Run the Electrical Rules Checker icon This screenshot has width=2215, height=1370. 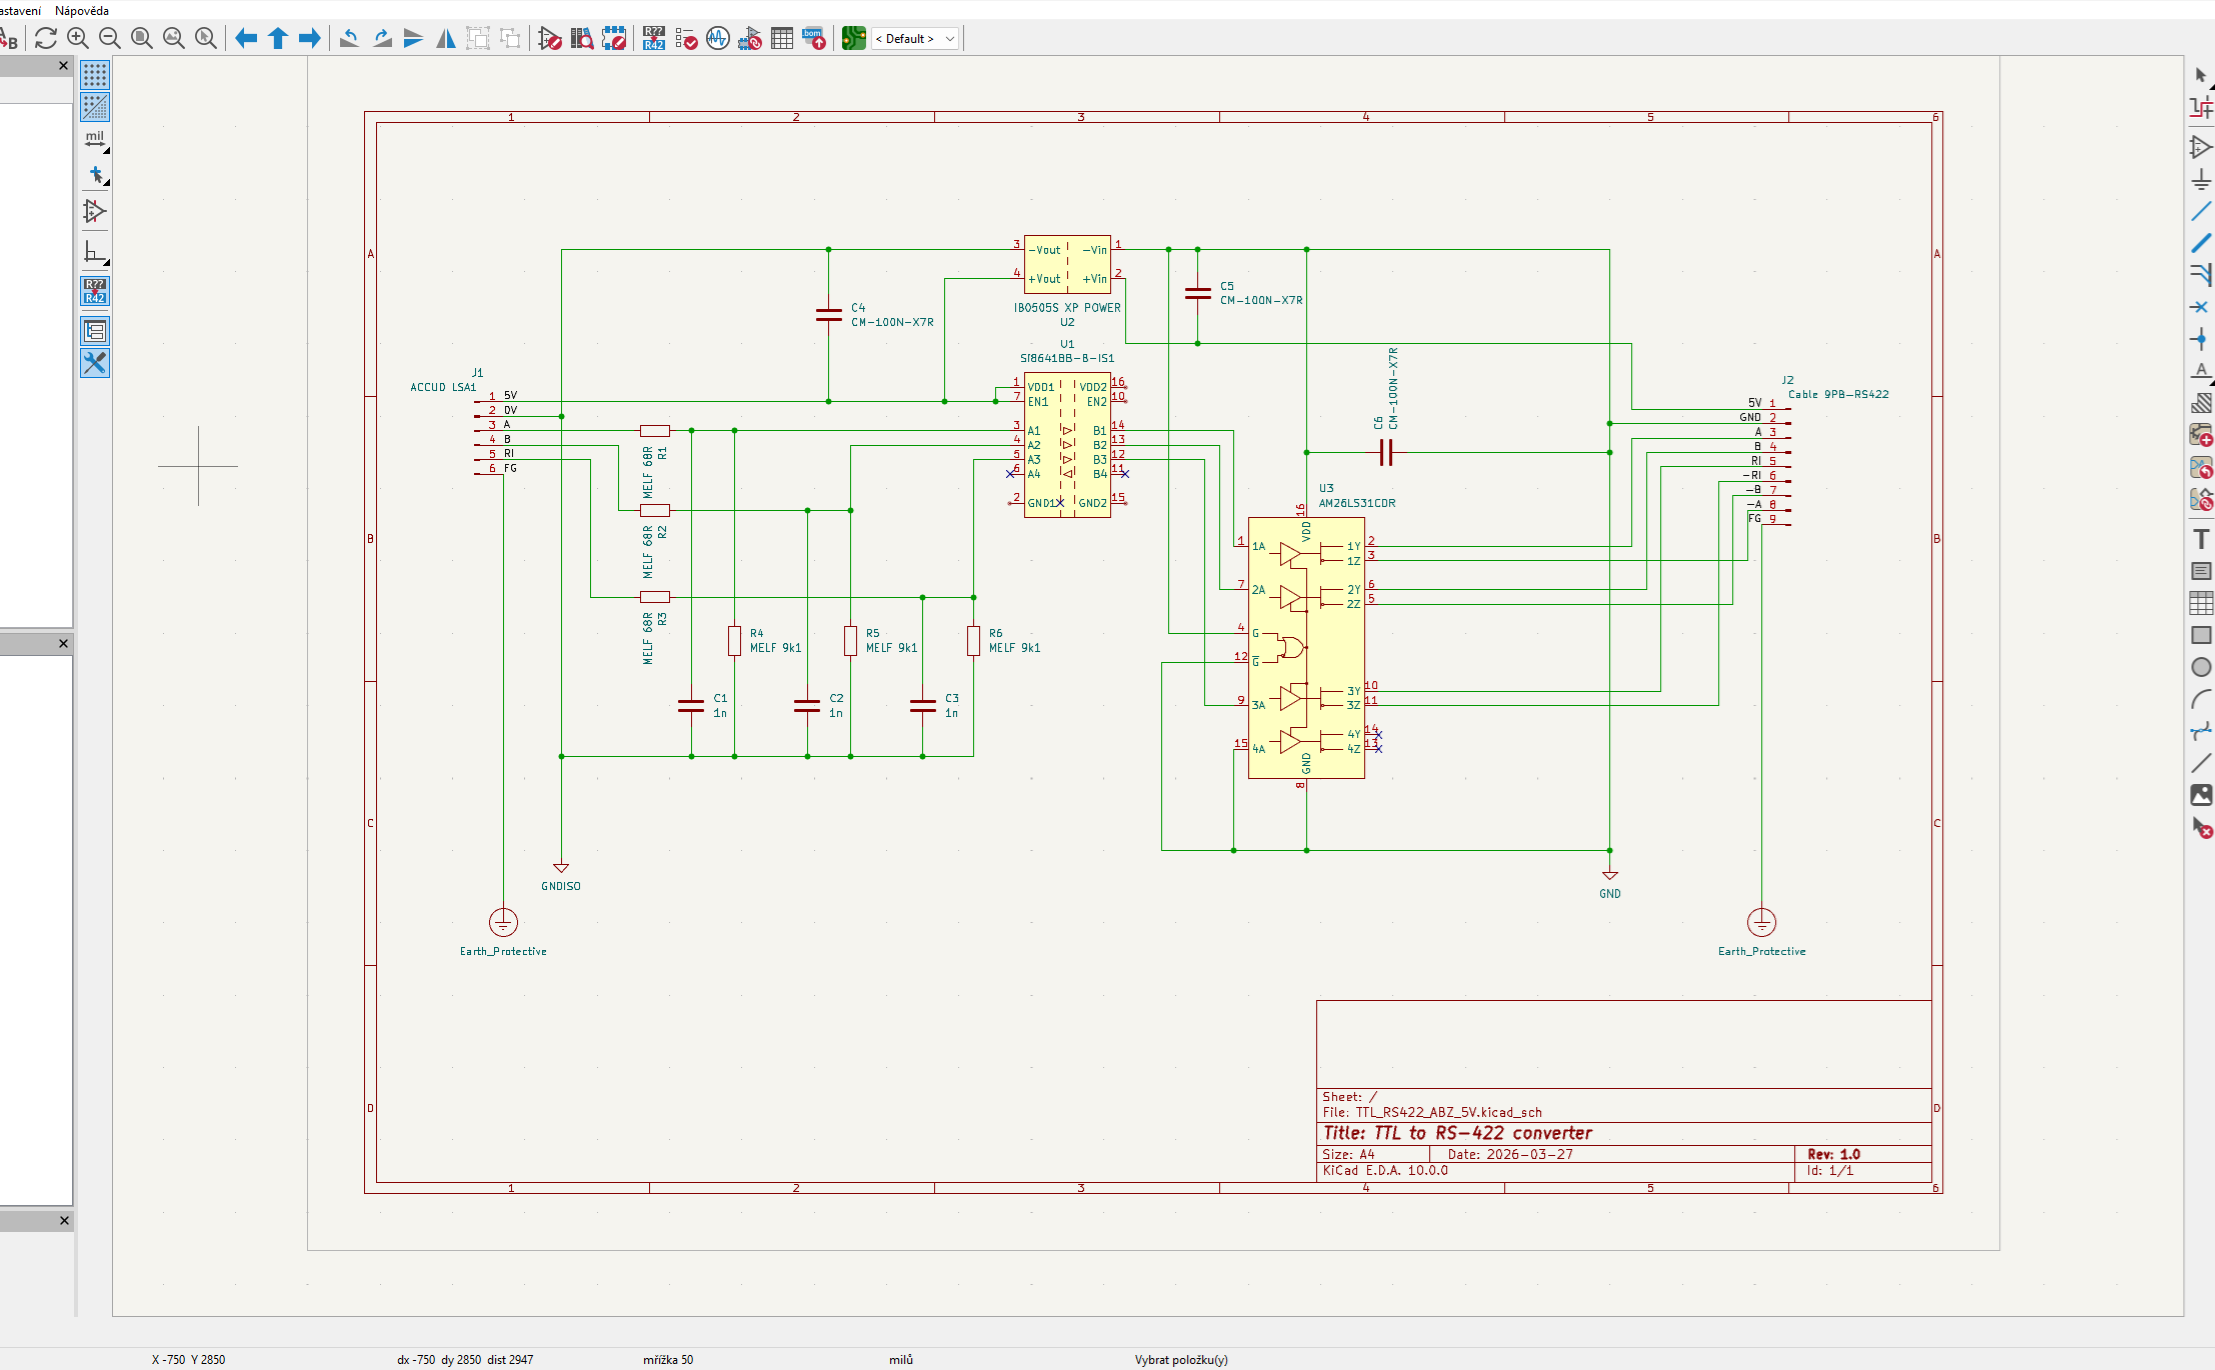(x=686, y=39)
